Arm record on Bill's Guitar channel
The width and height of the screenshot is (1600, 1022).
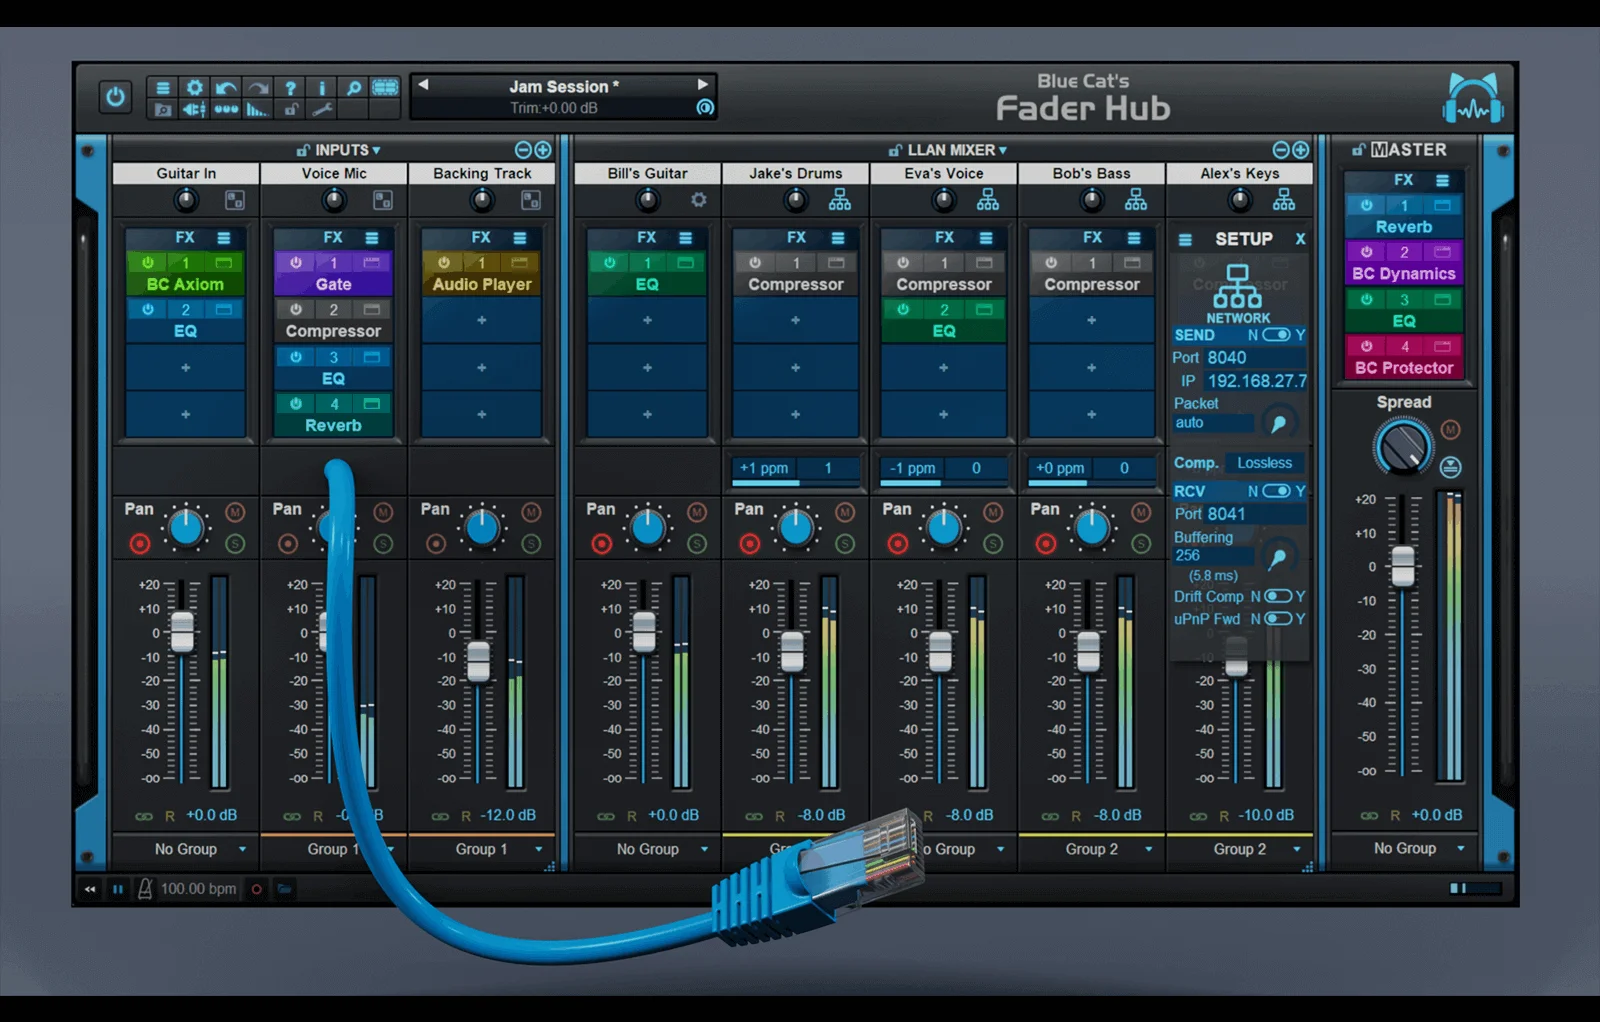point(602,544)
